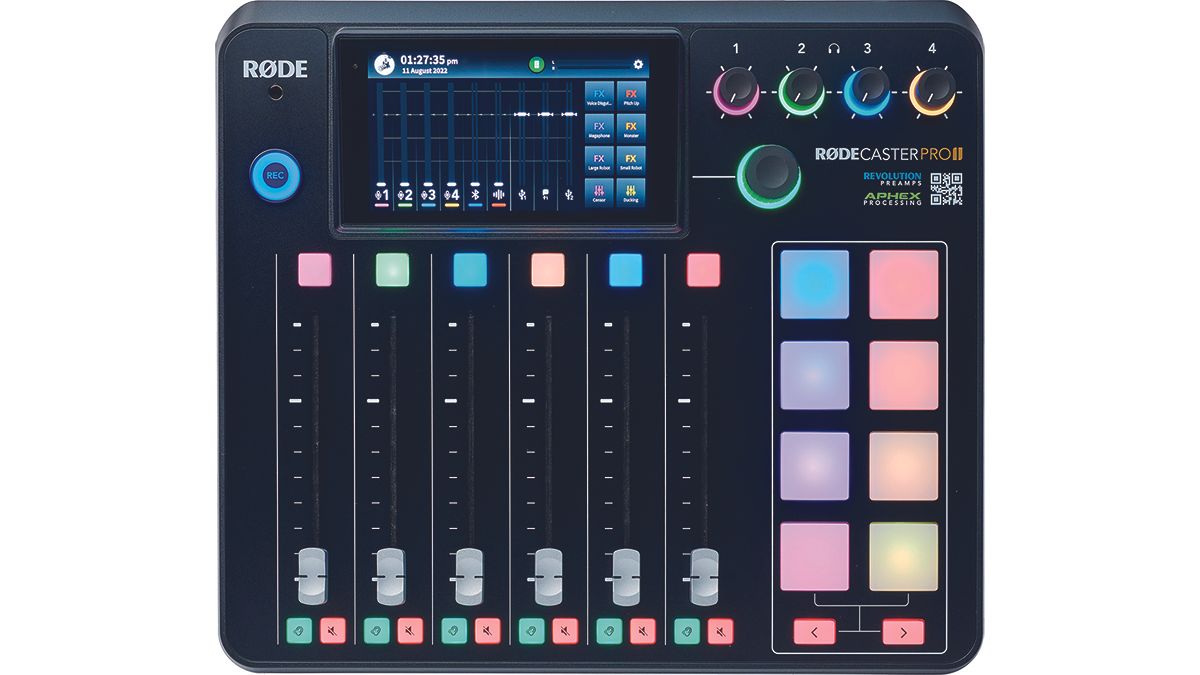Tap the green USB status indicator on screen
1200x675 pixels.
point(536,63)
